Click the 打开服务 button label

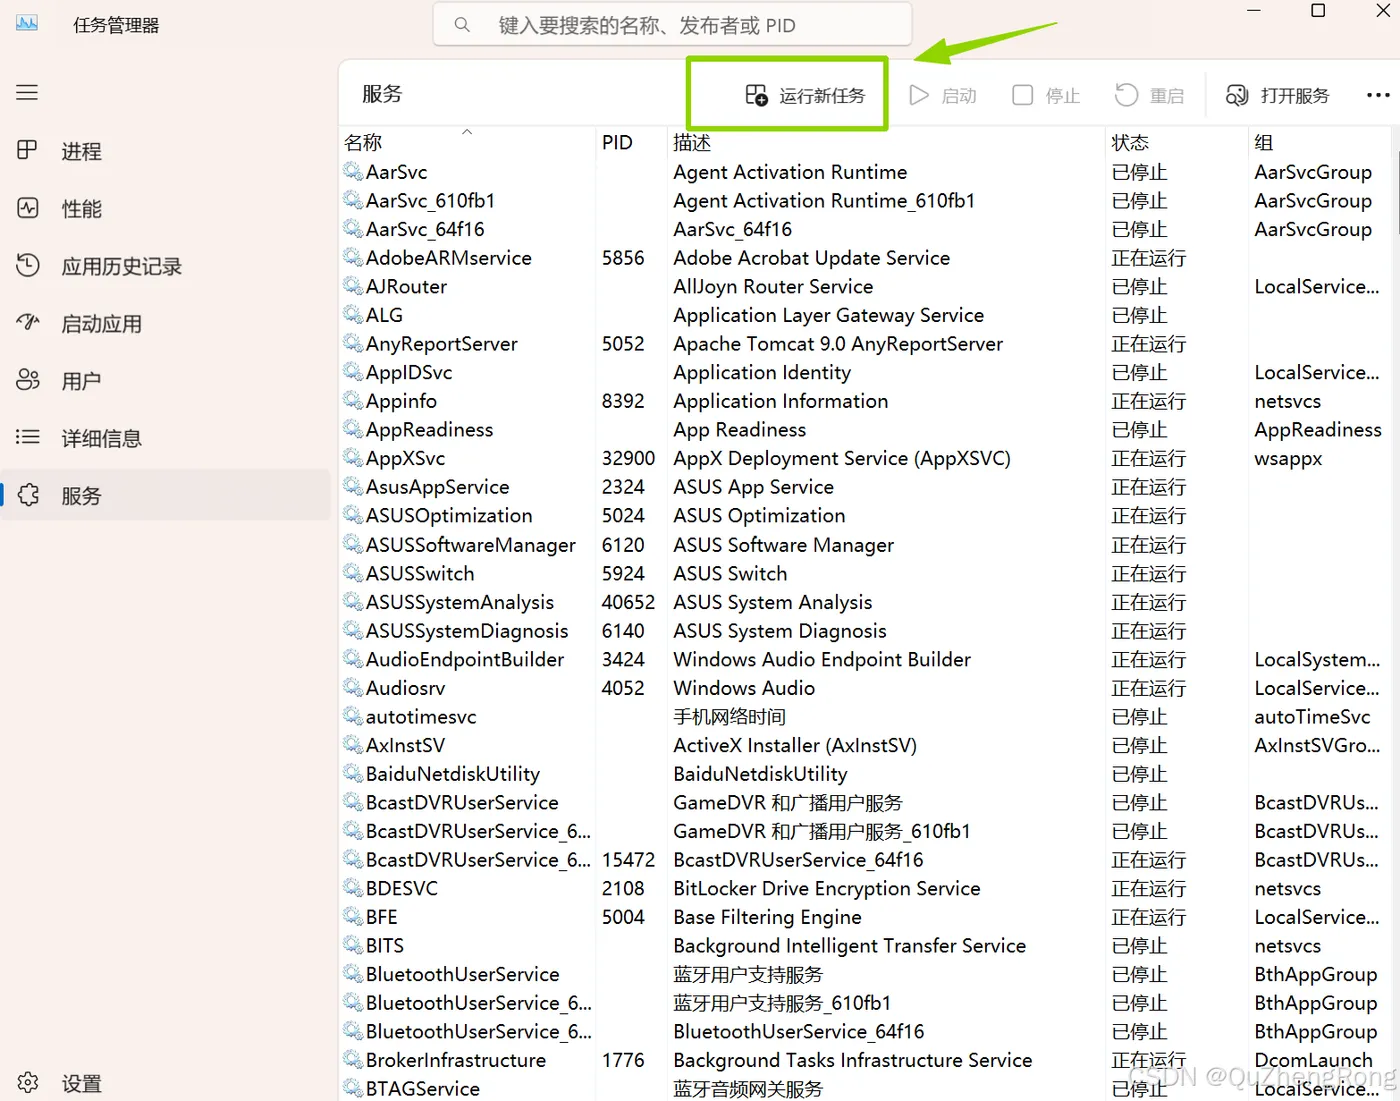coord(1295,96)
